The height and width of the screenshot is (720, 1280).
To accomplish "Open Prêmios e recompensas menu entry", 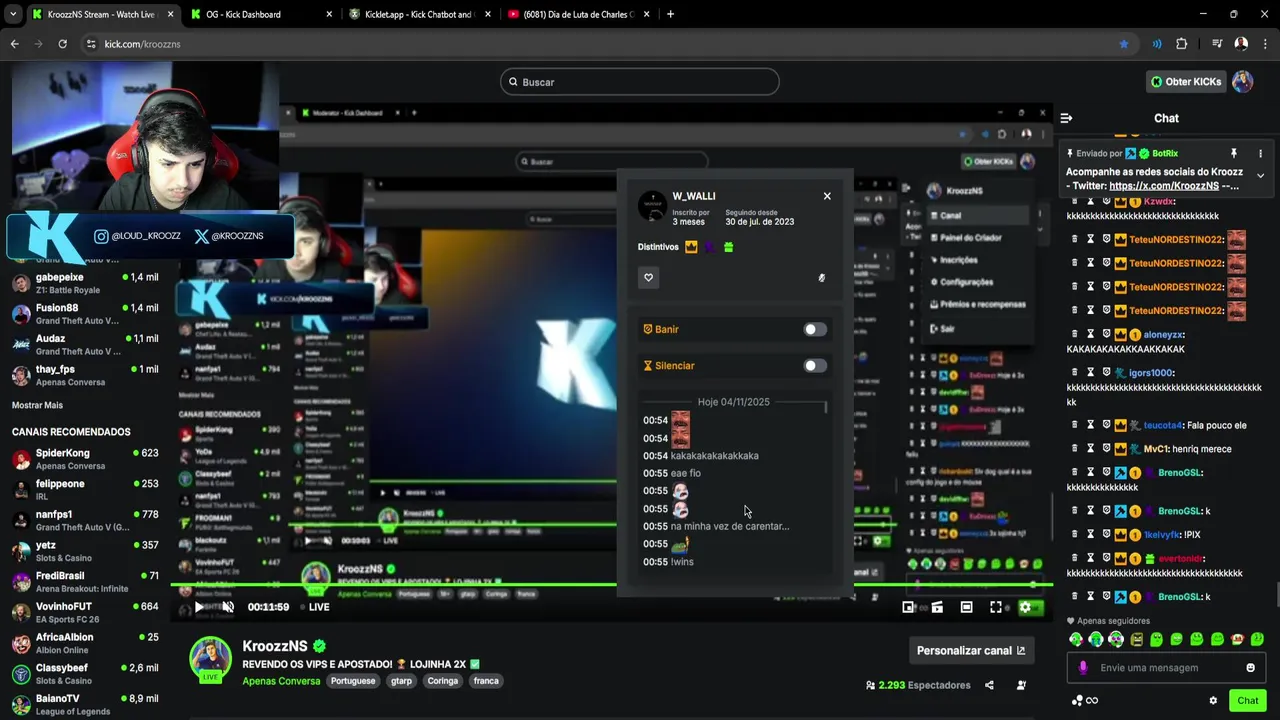I will click(x=977, y=304).
